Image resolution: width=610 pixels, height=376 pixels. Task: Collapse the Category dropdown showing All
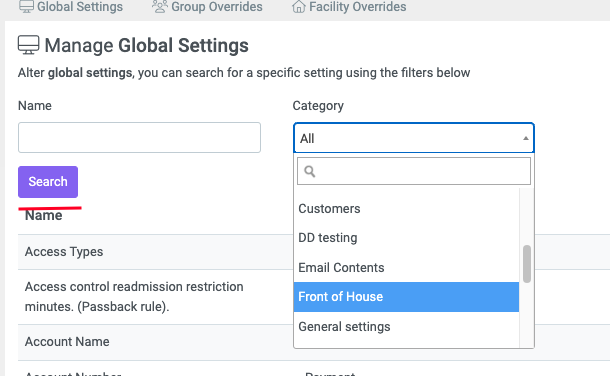(x=414, y=138)
